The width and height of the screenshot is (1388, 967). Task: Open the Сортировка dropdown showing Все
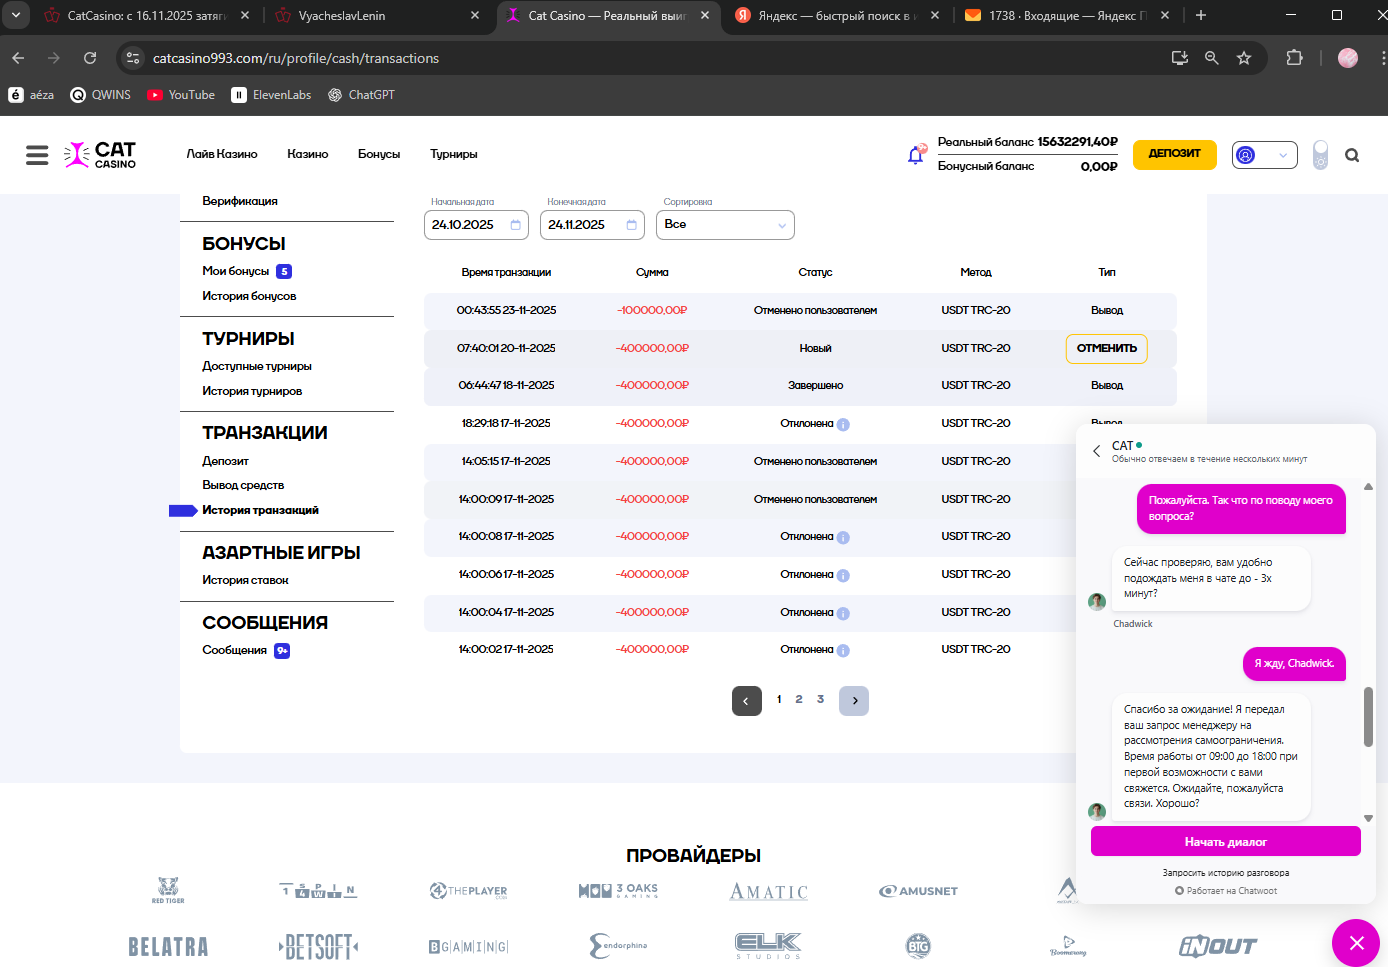pos(725,225)
